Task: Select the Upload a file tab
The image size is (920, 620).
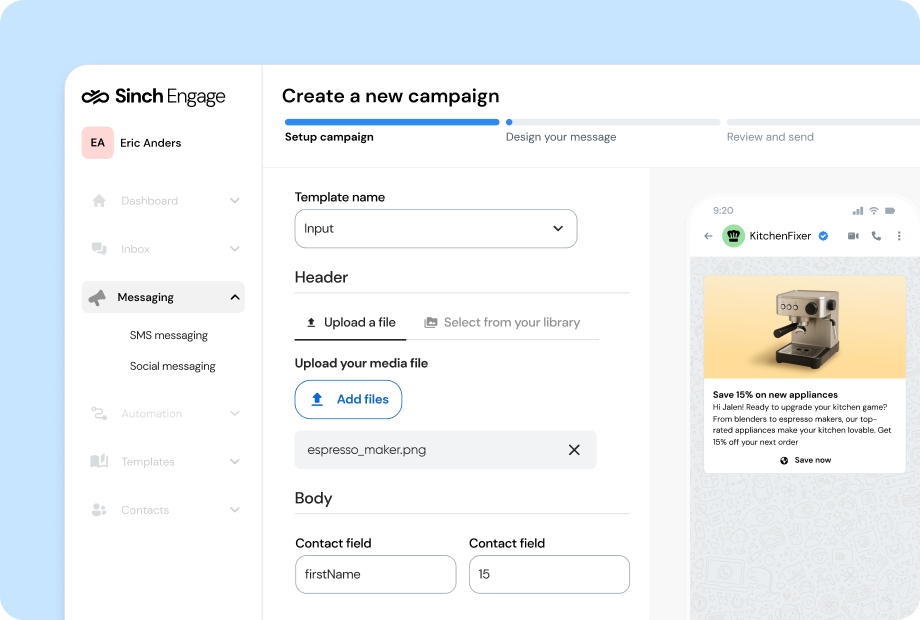Action: [x=350, y=323]
